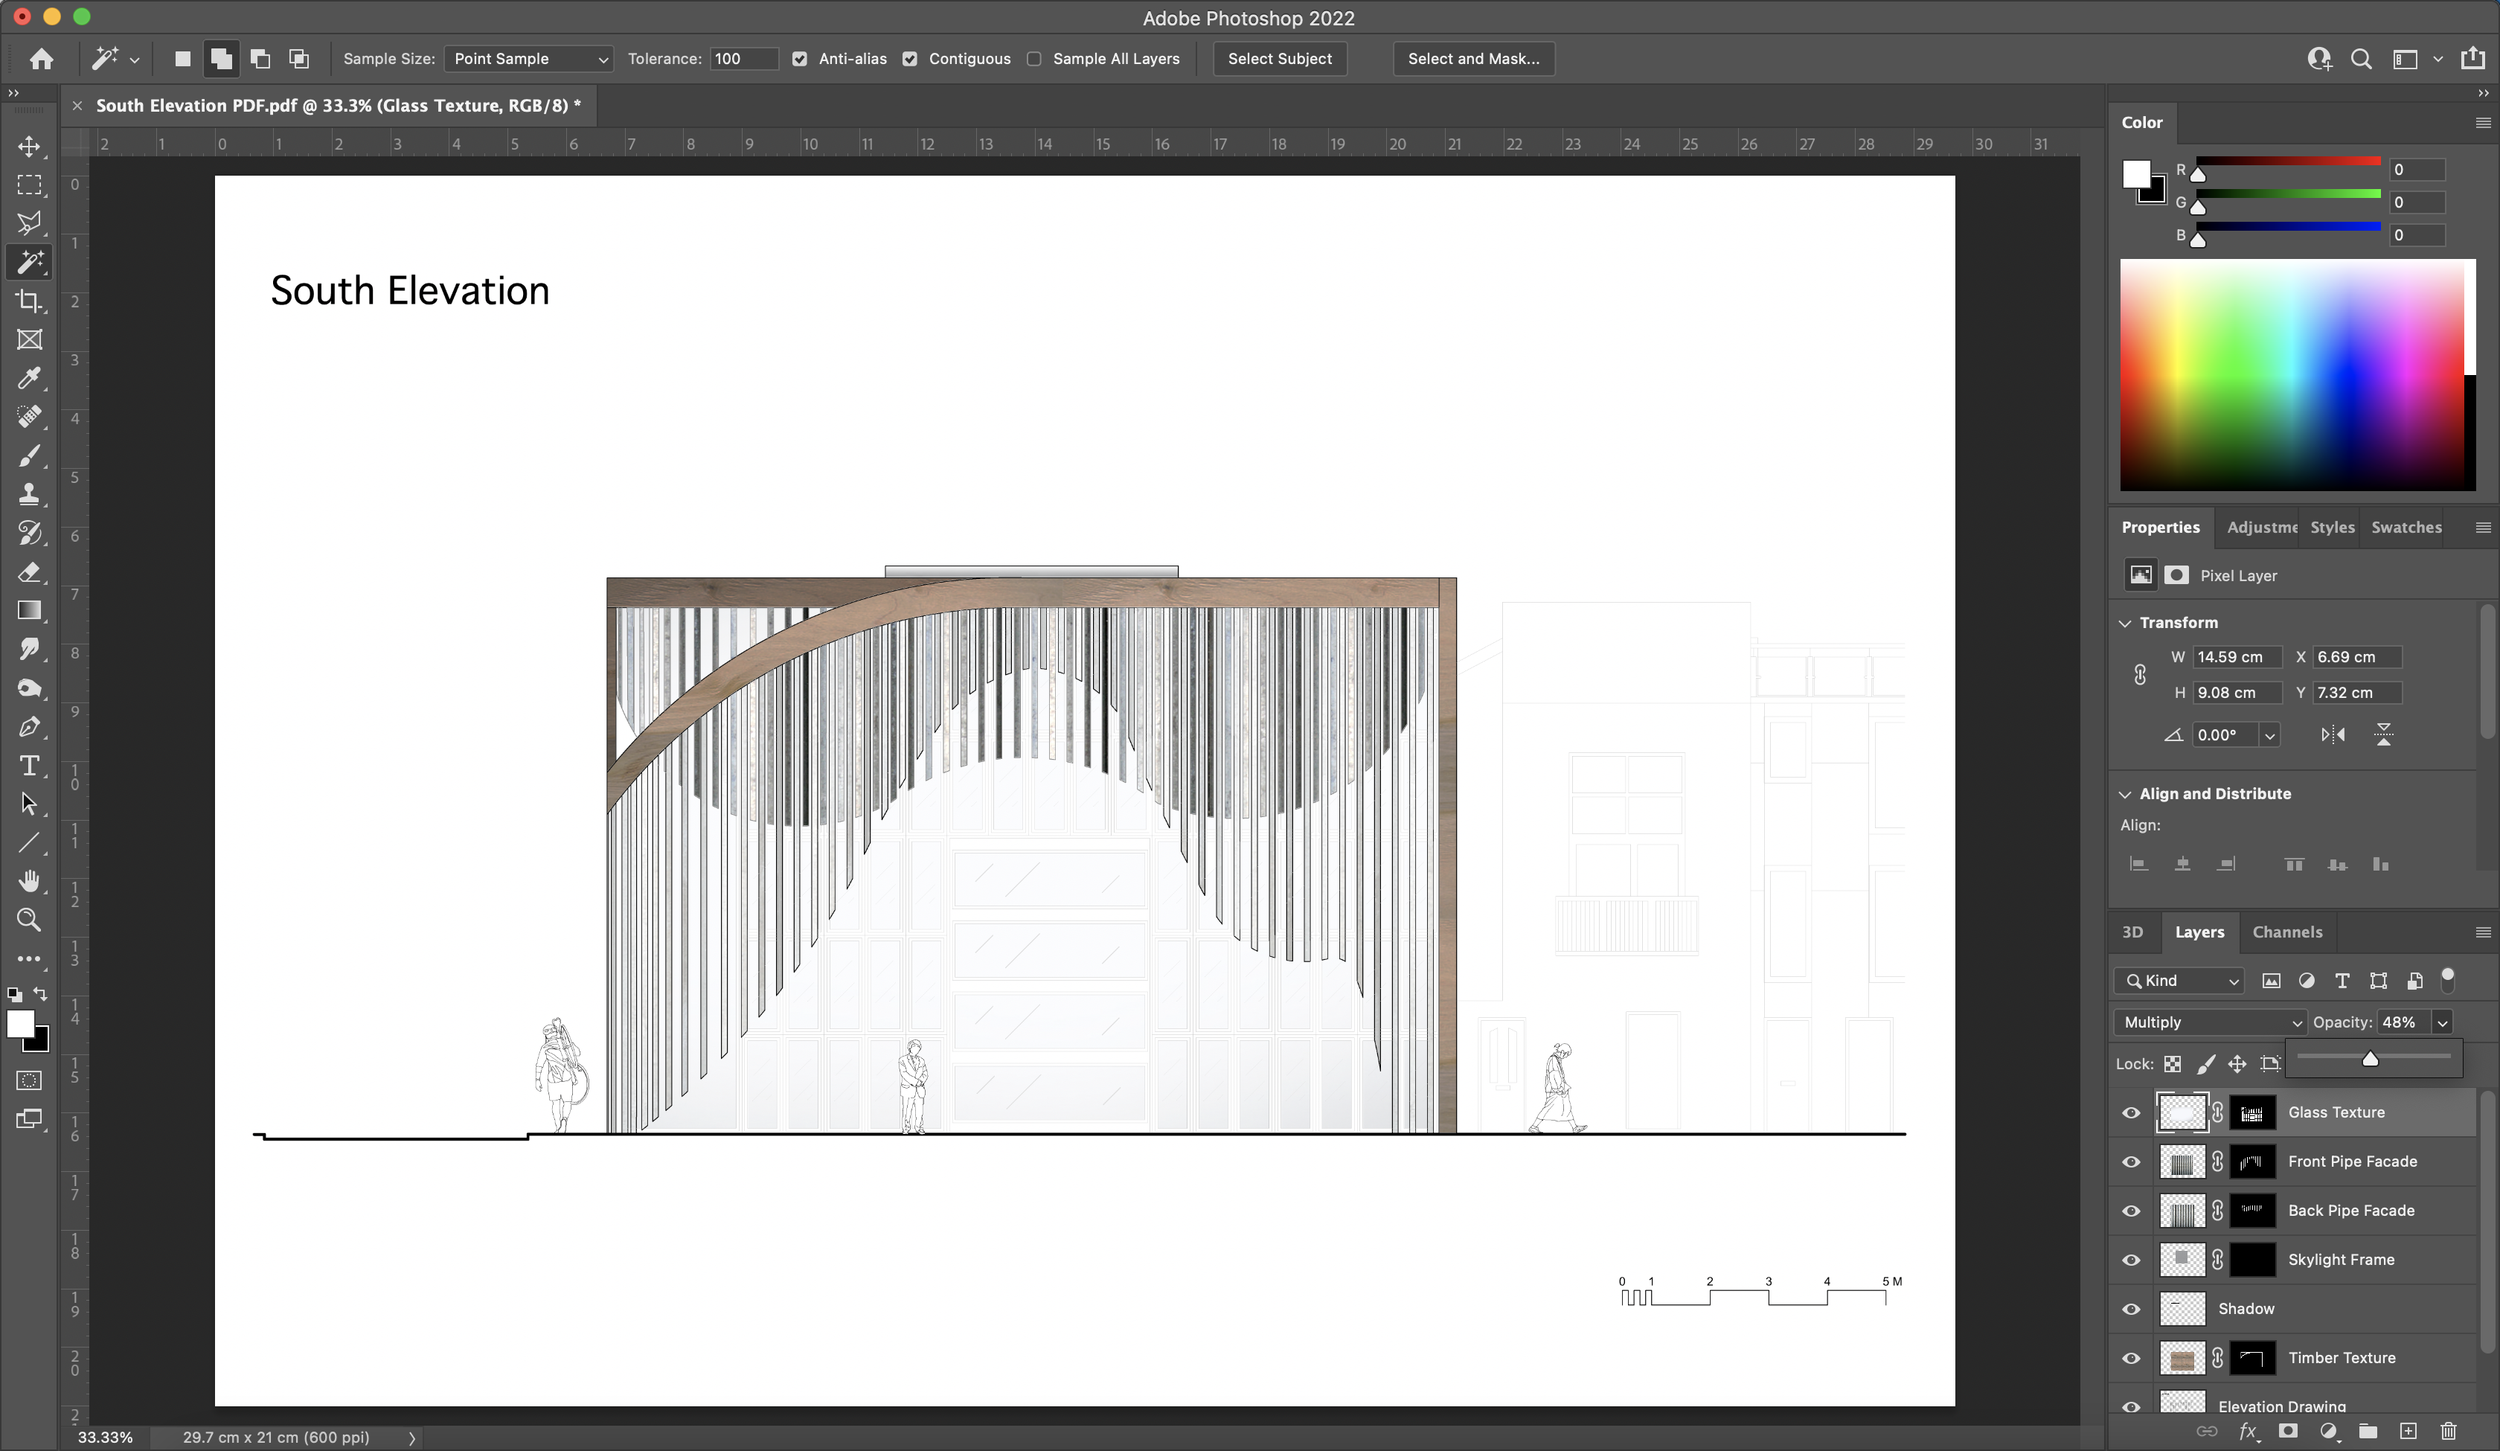Switch to the Layers tab

(2198, 931)
